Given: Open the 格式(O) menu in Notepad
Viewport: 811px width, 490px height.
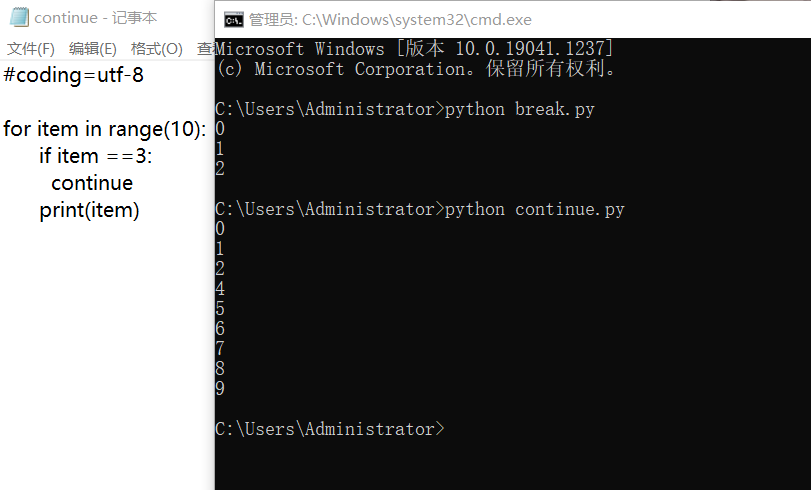Looking at the screenshot, I should [x=156, y=49].
